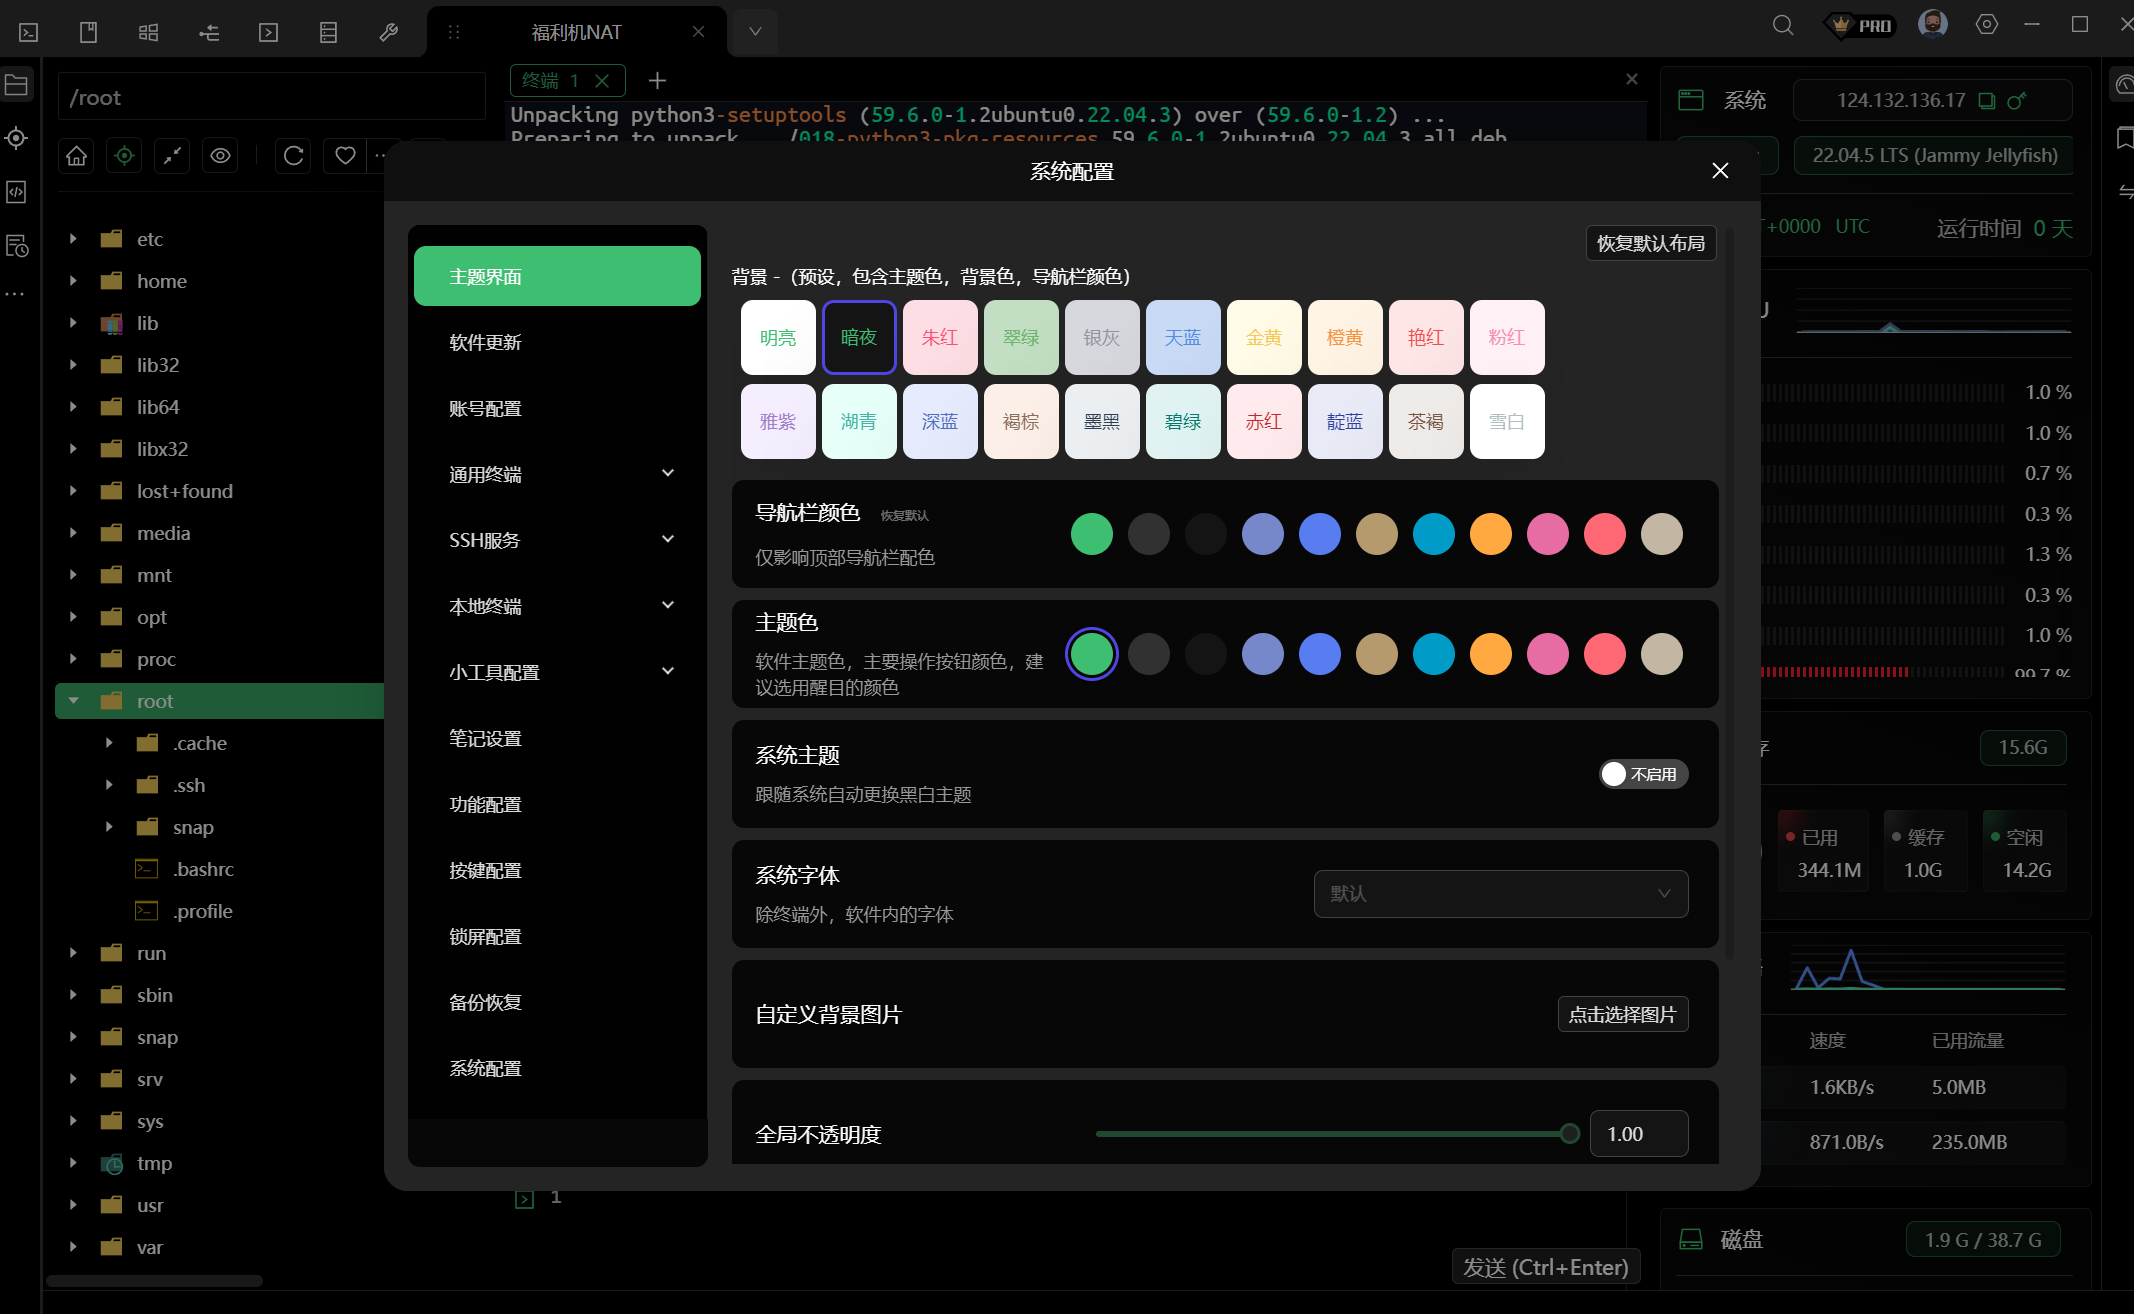
Task: Click the 恢复默认布局 button
Action: (1650, 243)
